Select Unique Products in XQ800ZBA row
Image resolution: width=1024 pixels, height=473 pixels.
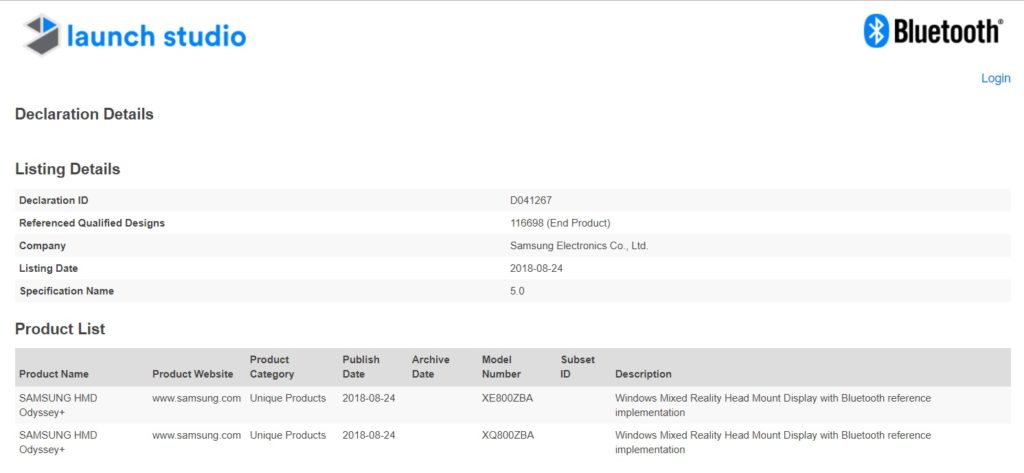pos(287,435)
